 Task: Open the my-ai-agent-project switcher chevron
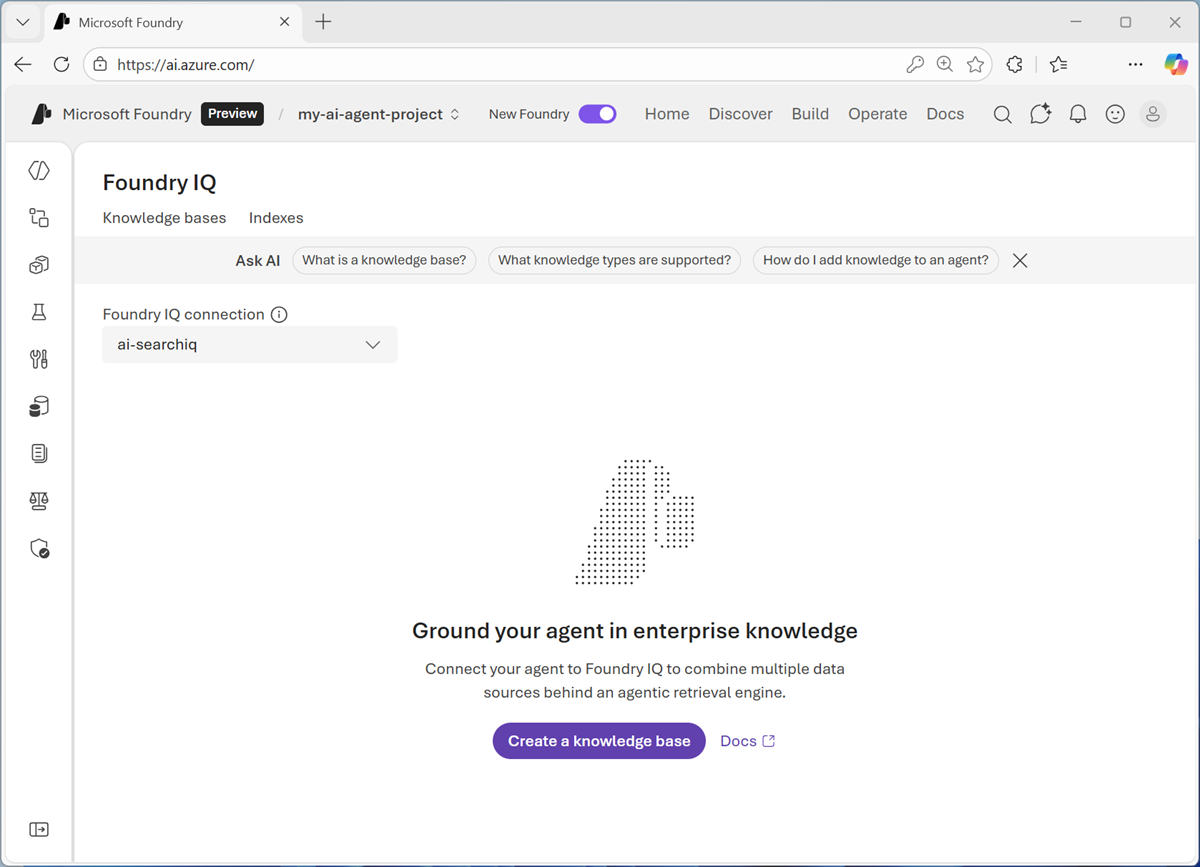tap(455, 114)
